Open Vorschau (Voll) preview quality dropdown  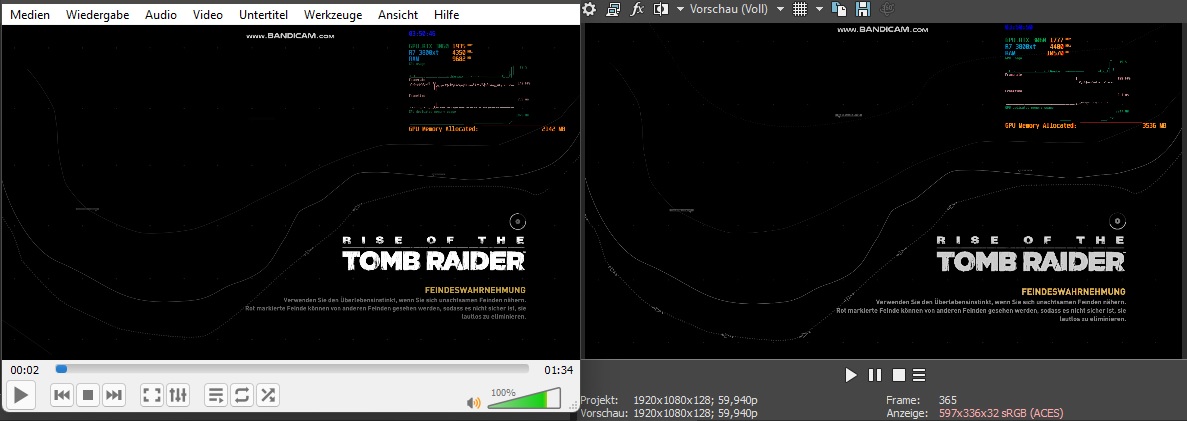[x=737, y=9]
